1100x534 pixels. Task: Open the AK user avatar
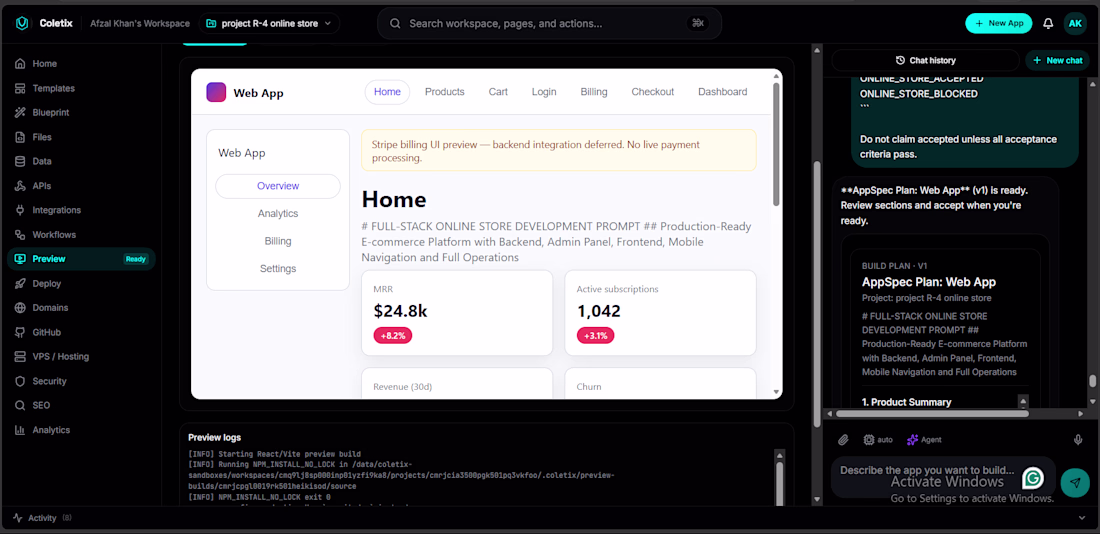(1075, 23)
